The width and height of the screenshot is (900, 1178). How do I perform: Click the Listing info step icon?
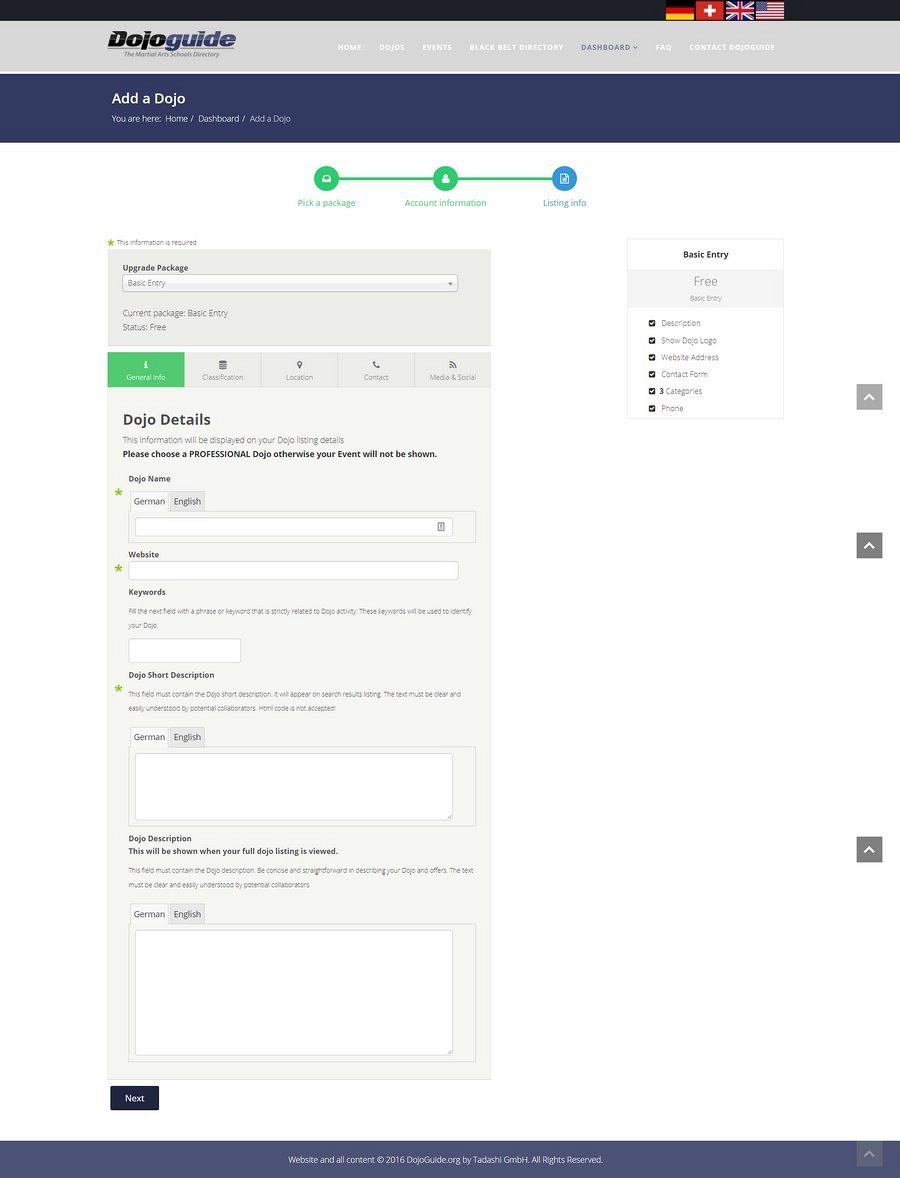(x=564, y=179)
